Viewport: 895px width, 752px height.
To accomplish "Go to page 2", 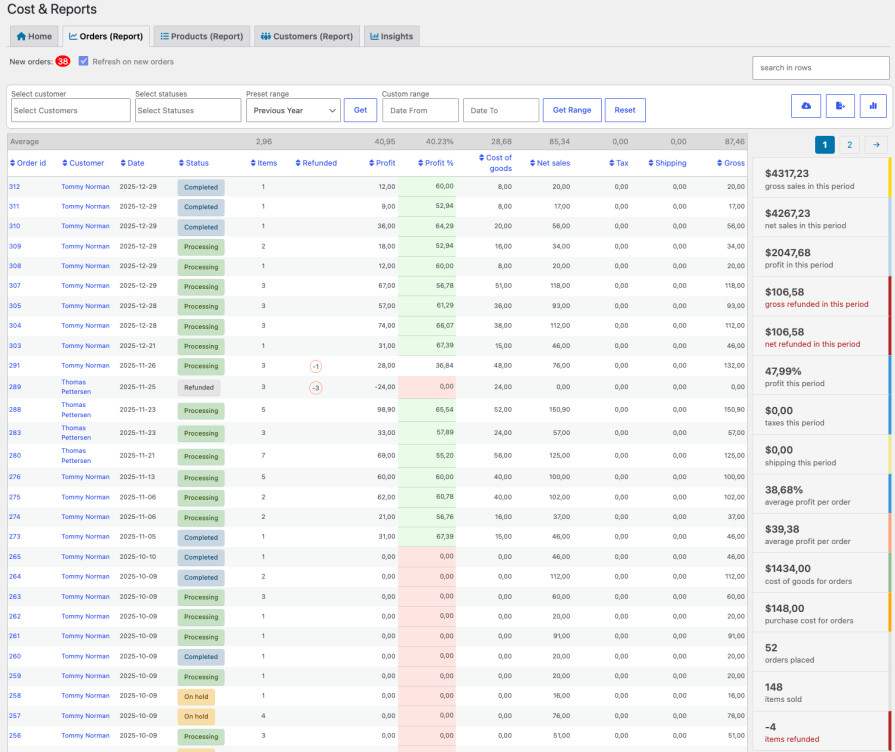I will point(849,144).
